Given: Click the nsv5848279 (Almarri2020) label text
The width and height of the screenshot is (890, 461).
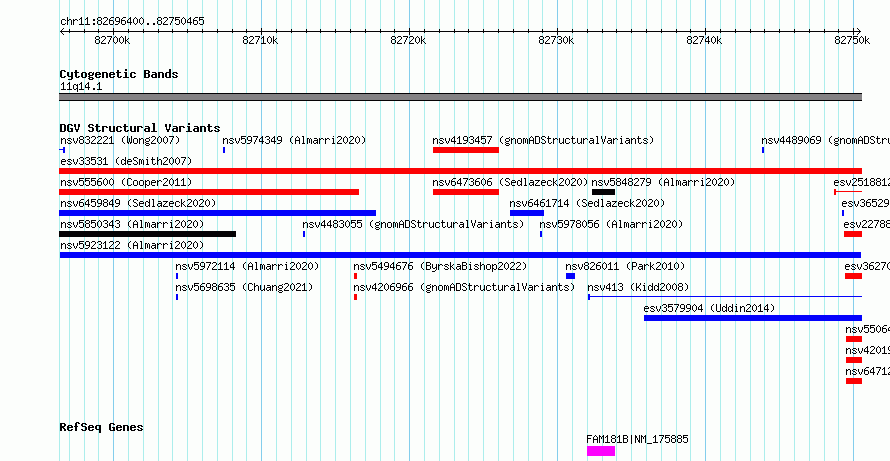Looking at the screenshot, I should [x=664, y=182].
